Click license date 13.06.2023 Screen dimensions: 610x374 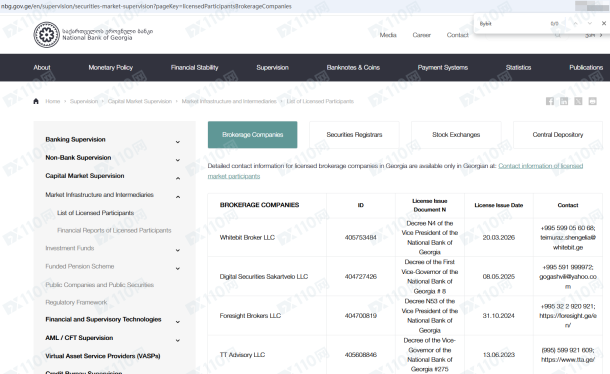point(499,355)
